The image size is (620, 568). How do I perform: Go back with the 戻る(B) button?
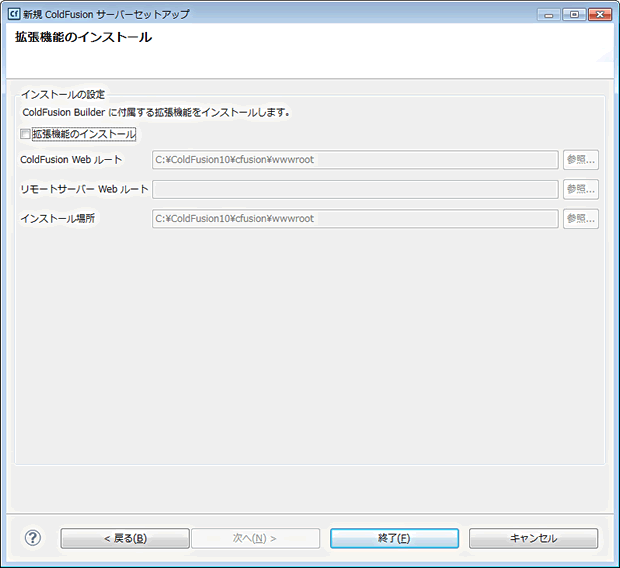tap(125, 538)
